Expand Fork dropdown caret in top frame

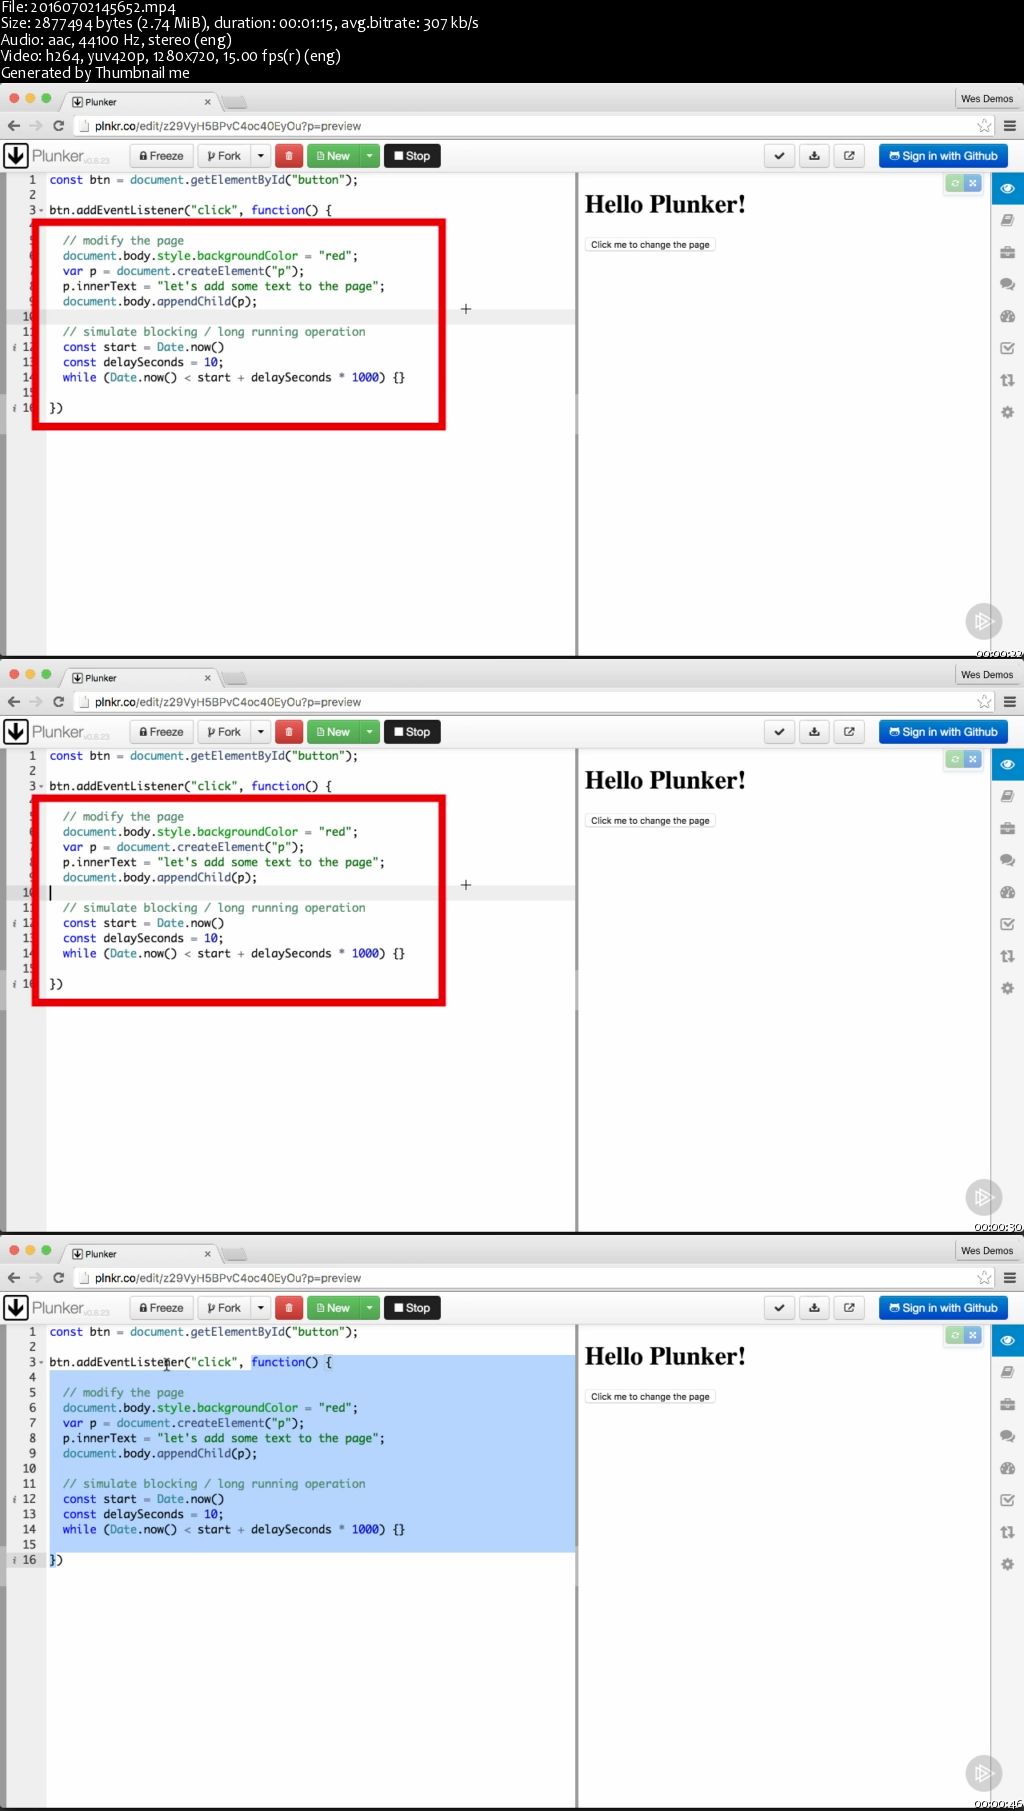[260, 156]
